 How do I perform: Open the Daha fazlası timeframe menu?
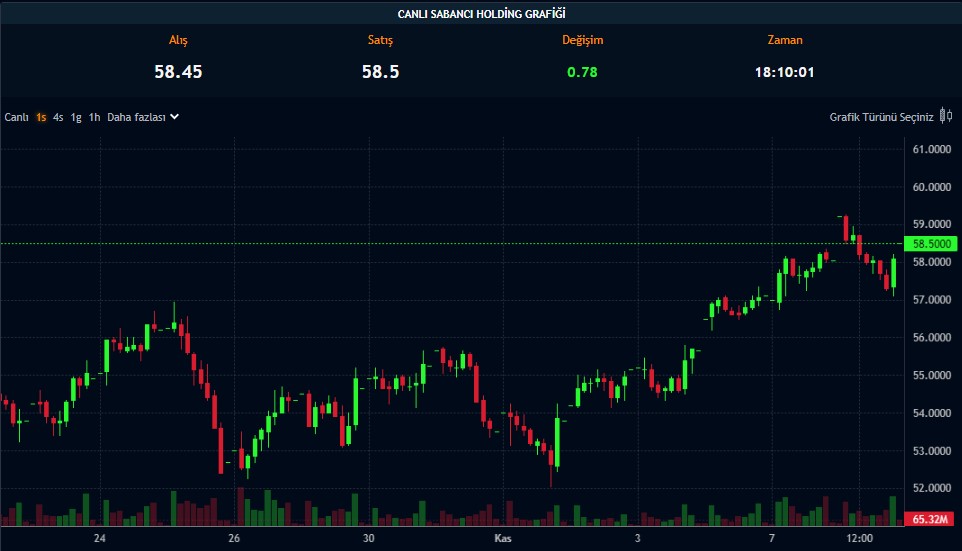(136, 117)
